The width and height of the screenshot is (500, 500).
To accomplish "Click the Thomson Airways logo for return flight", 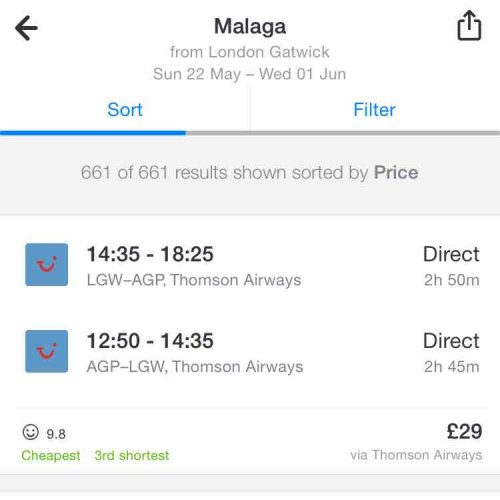I will tap(47, 351).
